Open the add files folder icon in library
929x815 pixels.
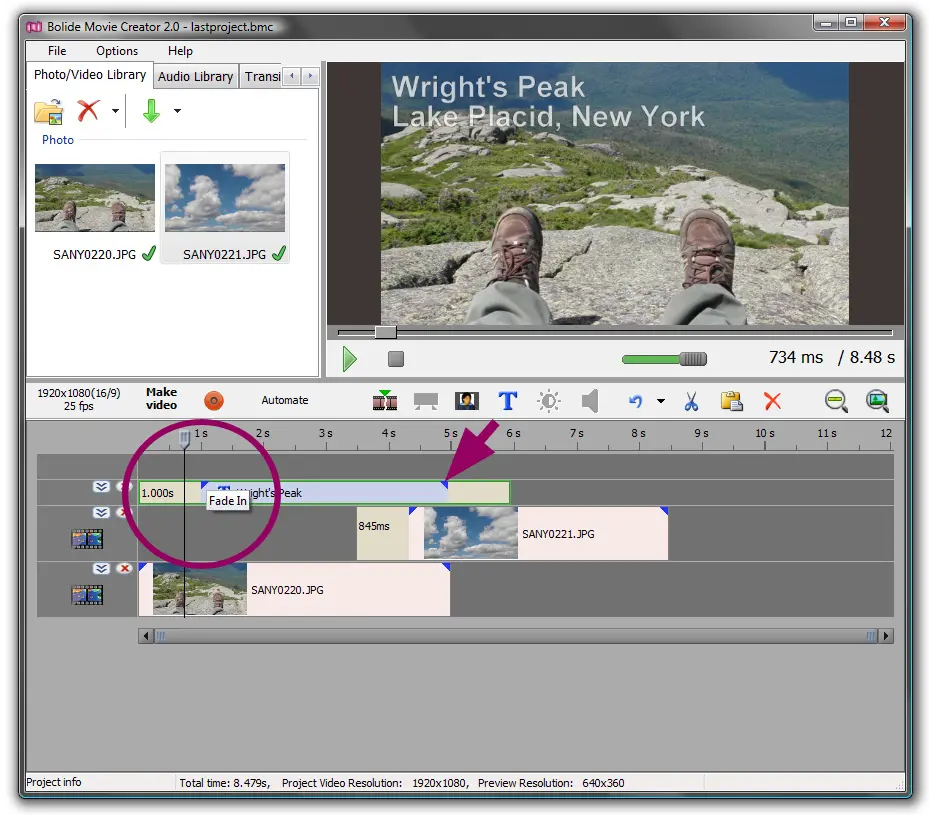pyautogui.click(x=48, y=111)
